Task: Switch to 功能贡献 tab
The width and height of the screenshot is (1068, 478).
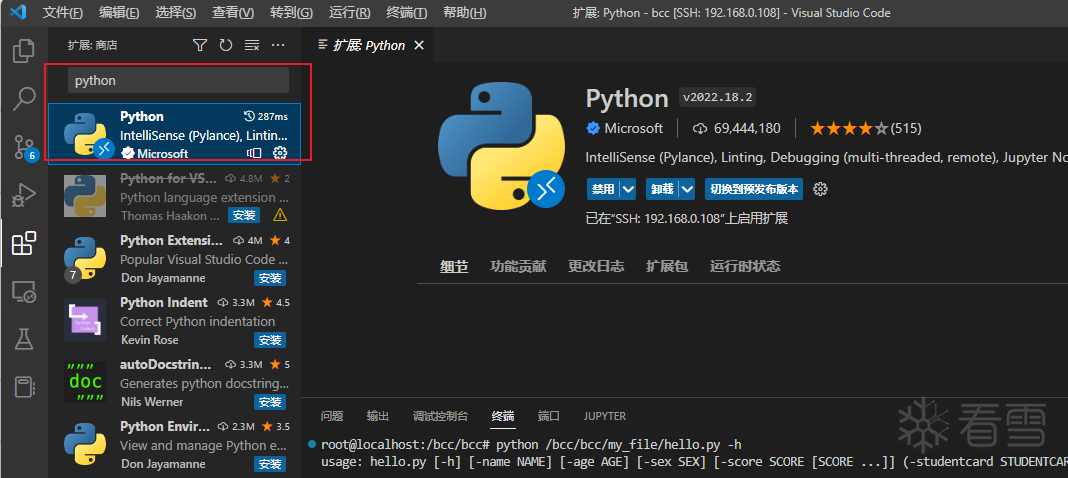Action: (x=518, y=266)
